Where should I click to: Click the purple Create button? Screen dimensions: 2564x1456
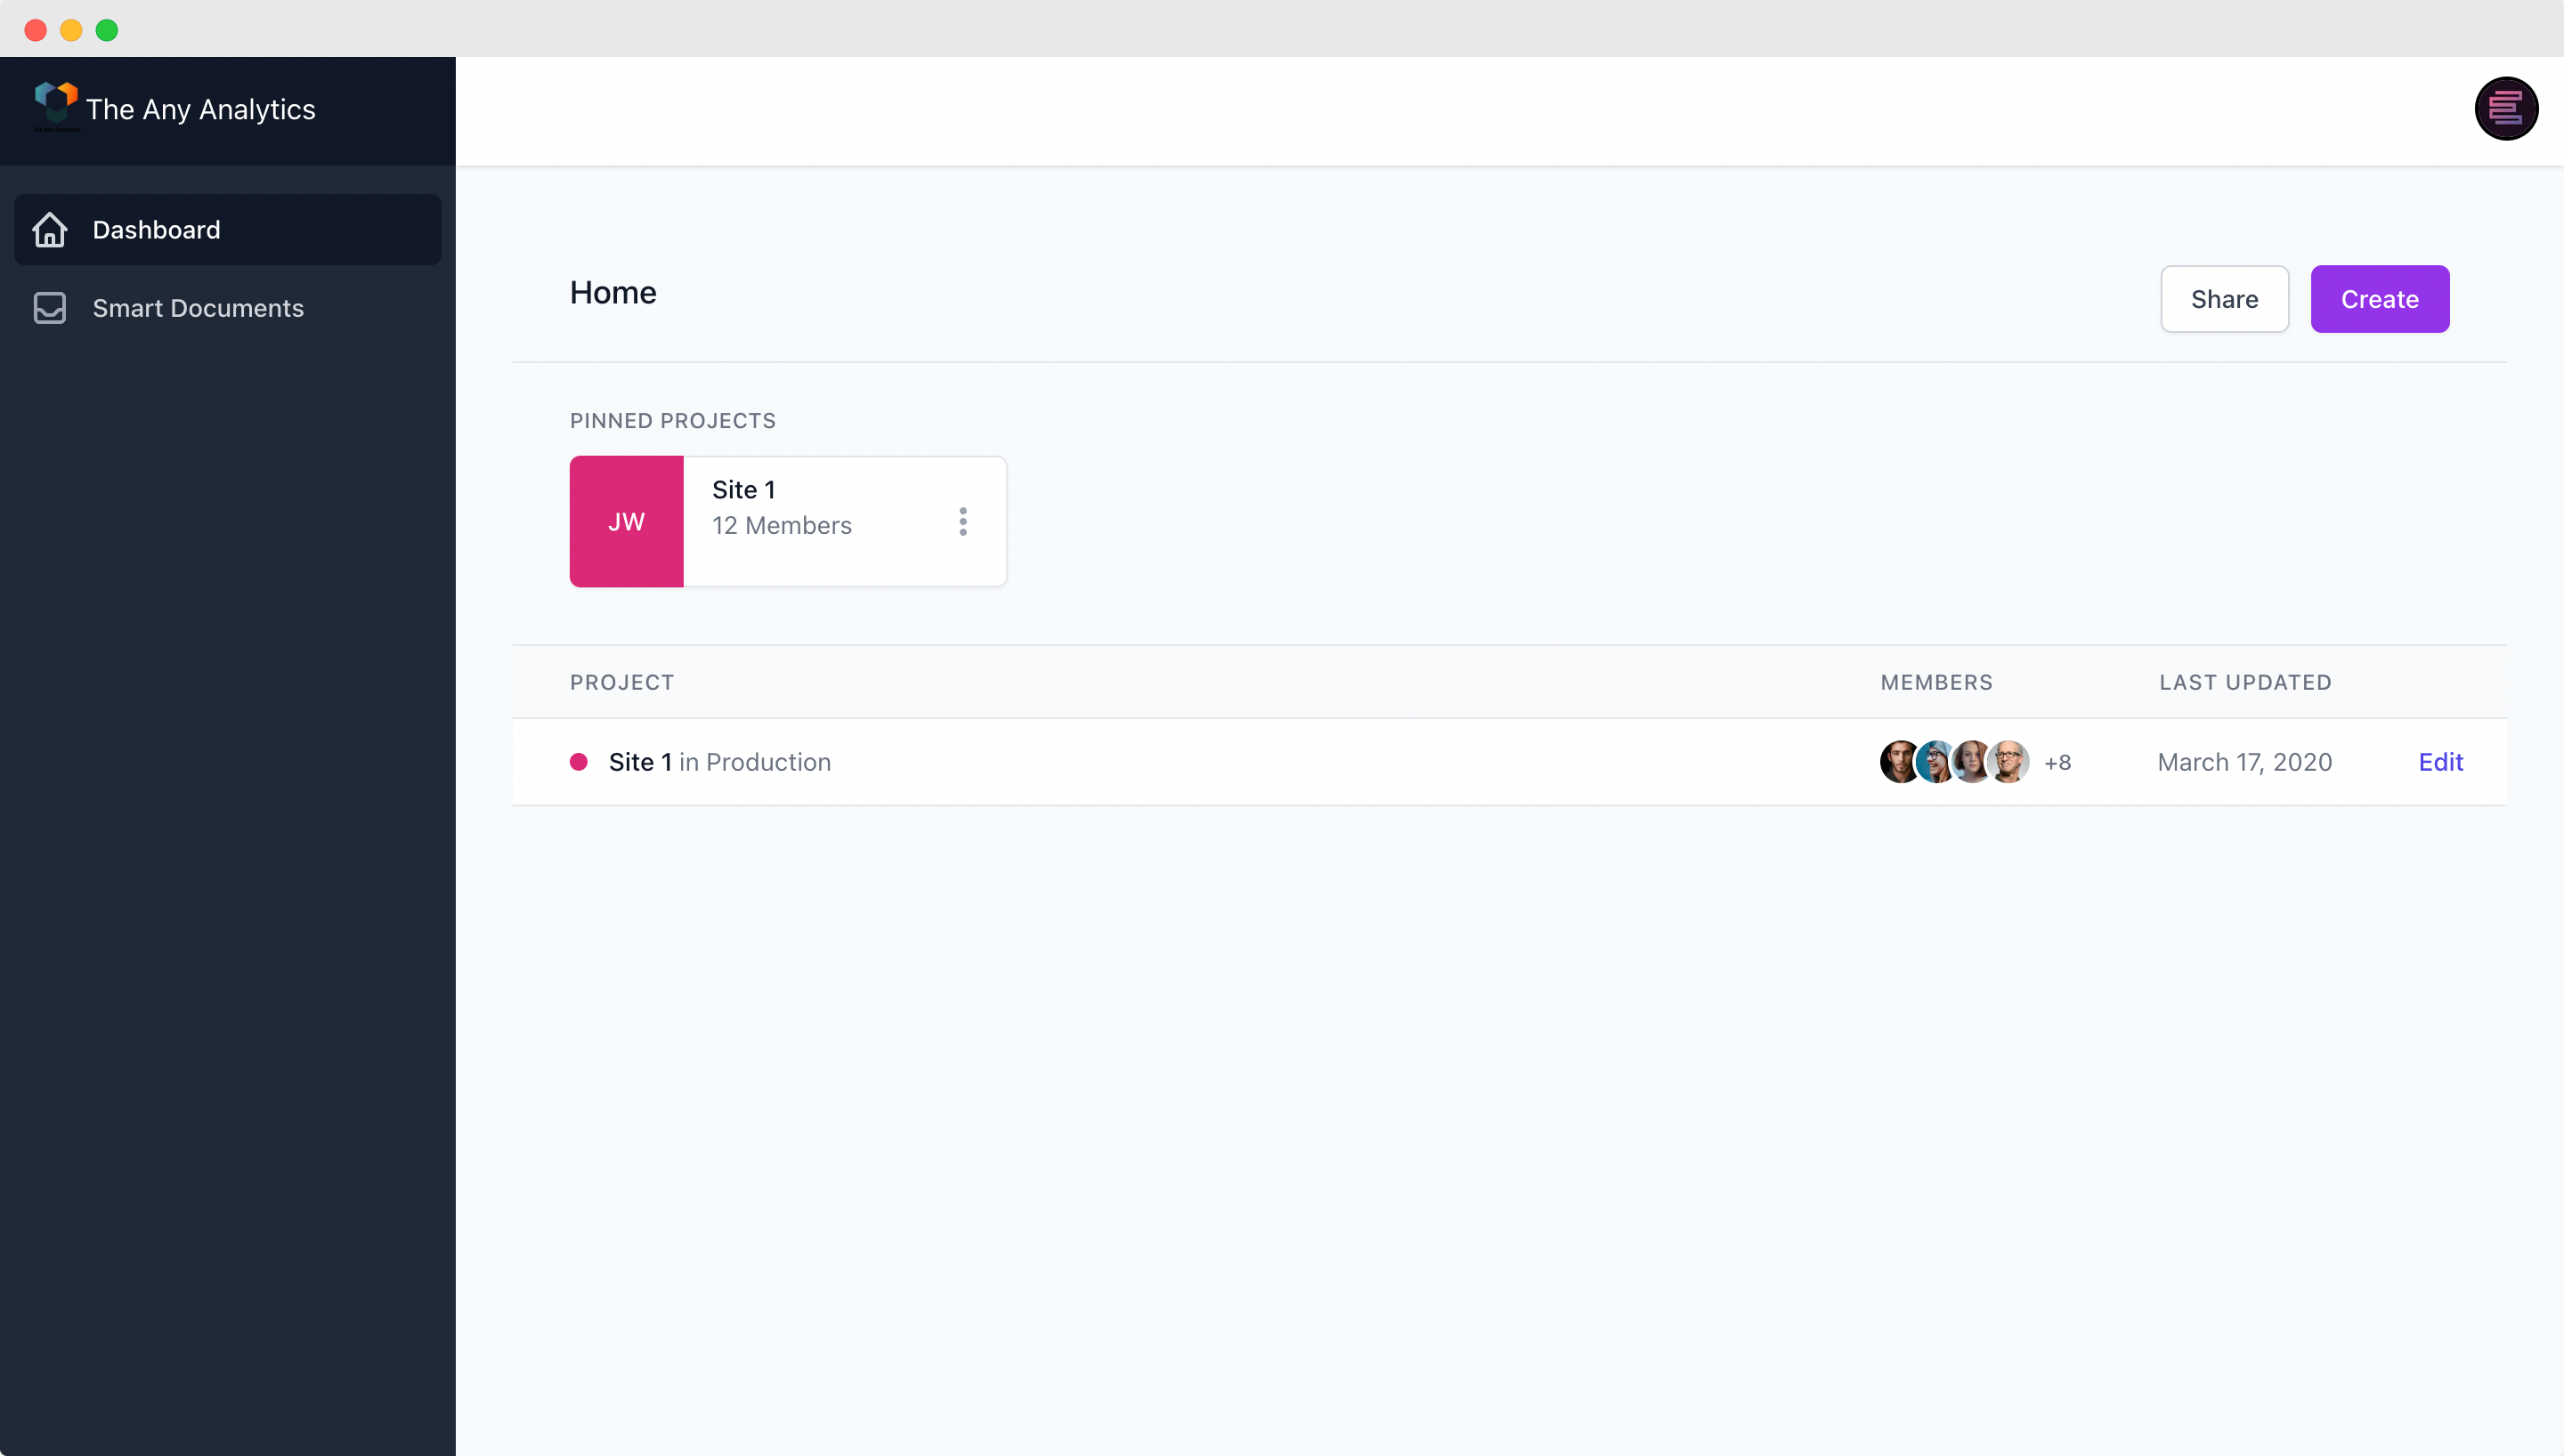[x=2379, y=299]
